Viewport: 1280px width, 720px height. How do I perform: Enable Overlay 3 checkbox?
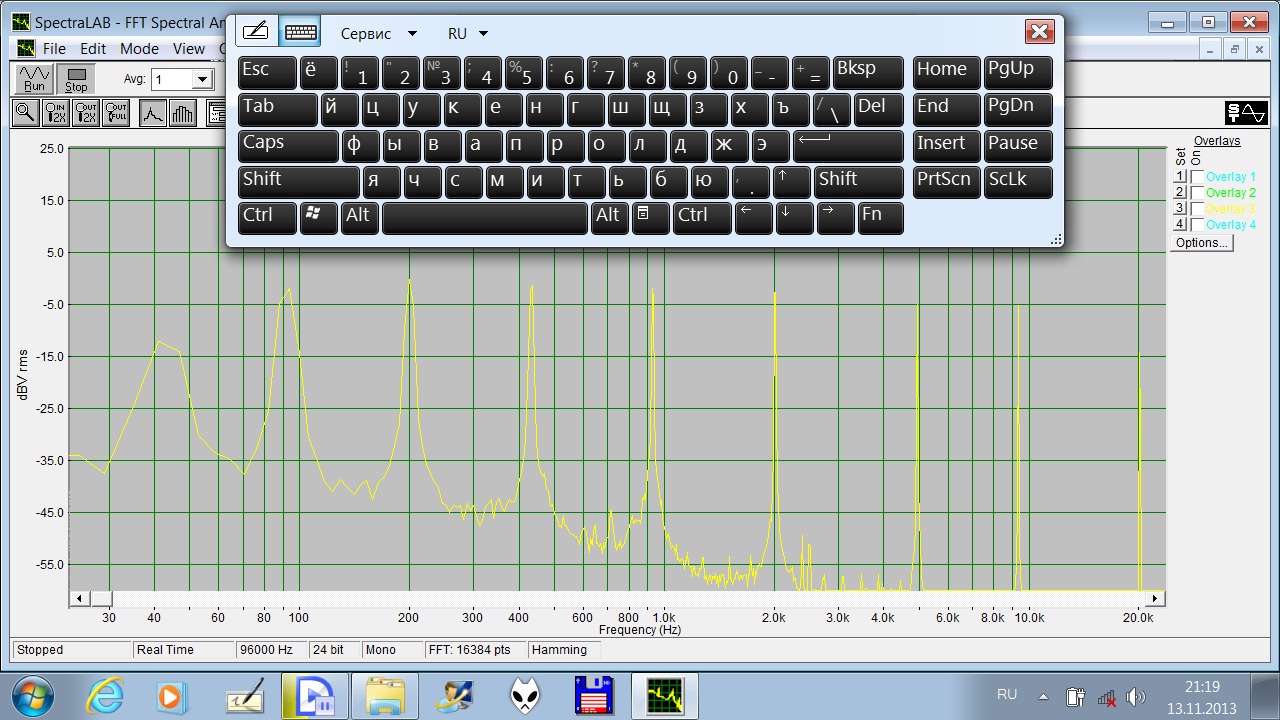pyautogui.click(x=1197, y=209)
